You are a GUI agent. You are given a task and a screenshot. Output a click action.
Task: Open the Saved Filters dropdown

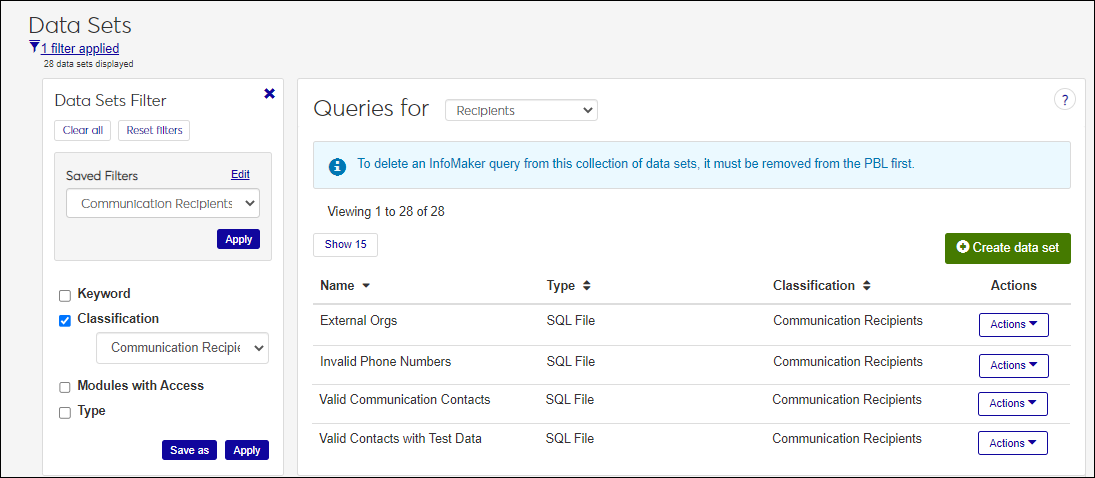tap(163, 203)
